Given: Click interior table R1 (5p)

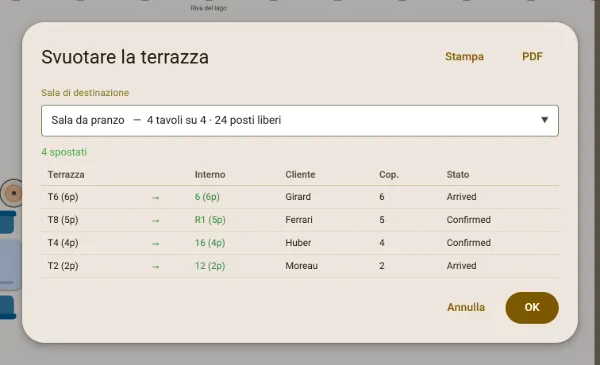Looking at the screenshot, I should pos(210,220).
